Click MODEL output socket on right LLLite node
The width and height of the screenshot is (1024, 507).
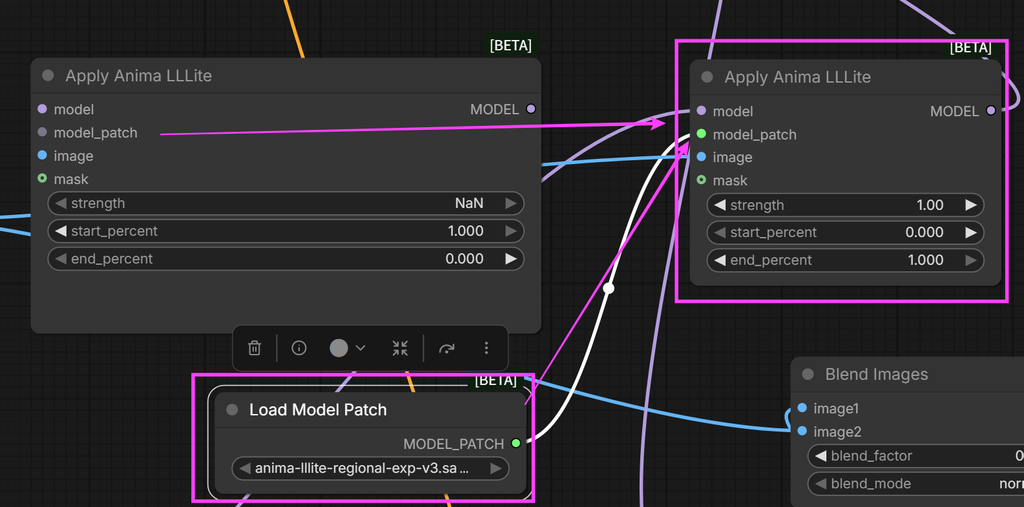[991, 111]
